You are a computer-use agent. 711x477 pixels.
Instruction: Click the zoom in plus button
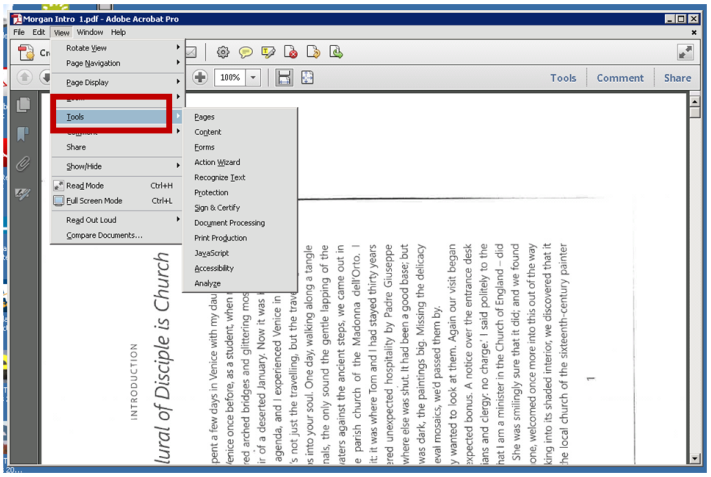point(200,77)
